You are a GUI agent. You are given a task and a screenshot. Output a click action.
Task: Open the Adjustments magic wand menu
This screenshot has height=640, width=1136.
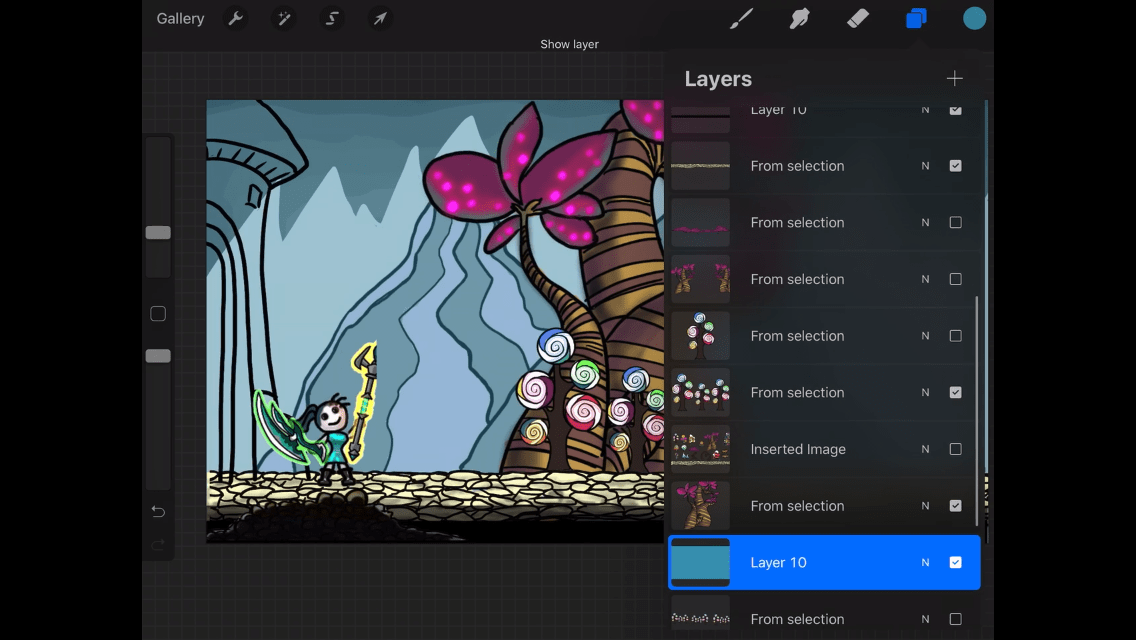[x=284, y=18]
